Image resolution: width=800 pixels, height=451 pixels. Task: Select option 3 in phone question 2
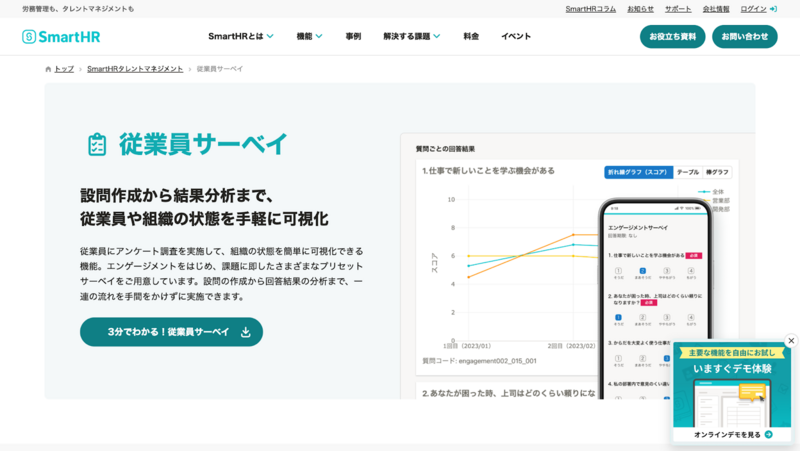pyautogui.click(x=666, y=317)
